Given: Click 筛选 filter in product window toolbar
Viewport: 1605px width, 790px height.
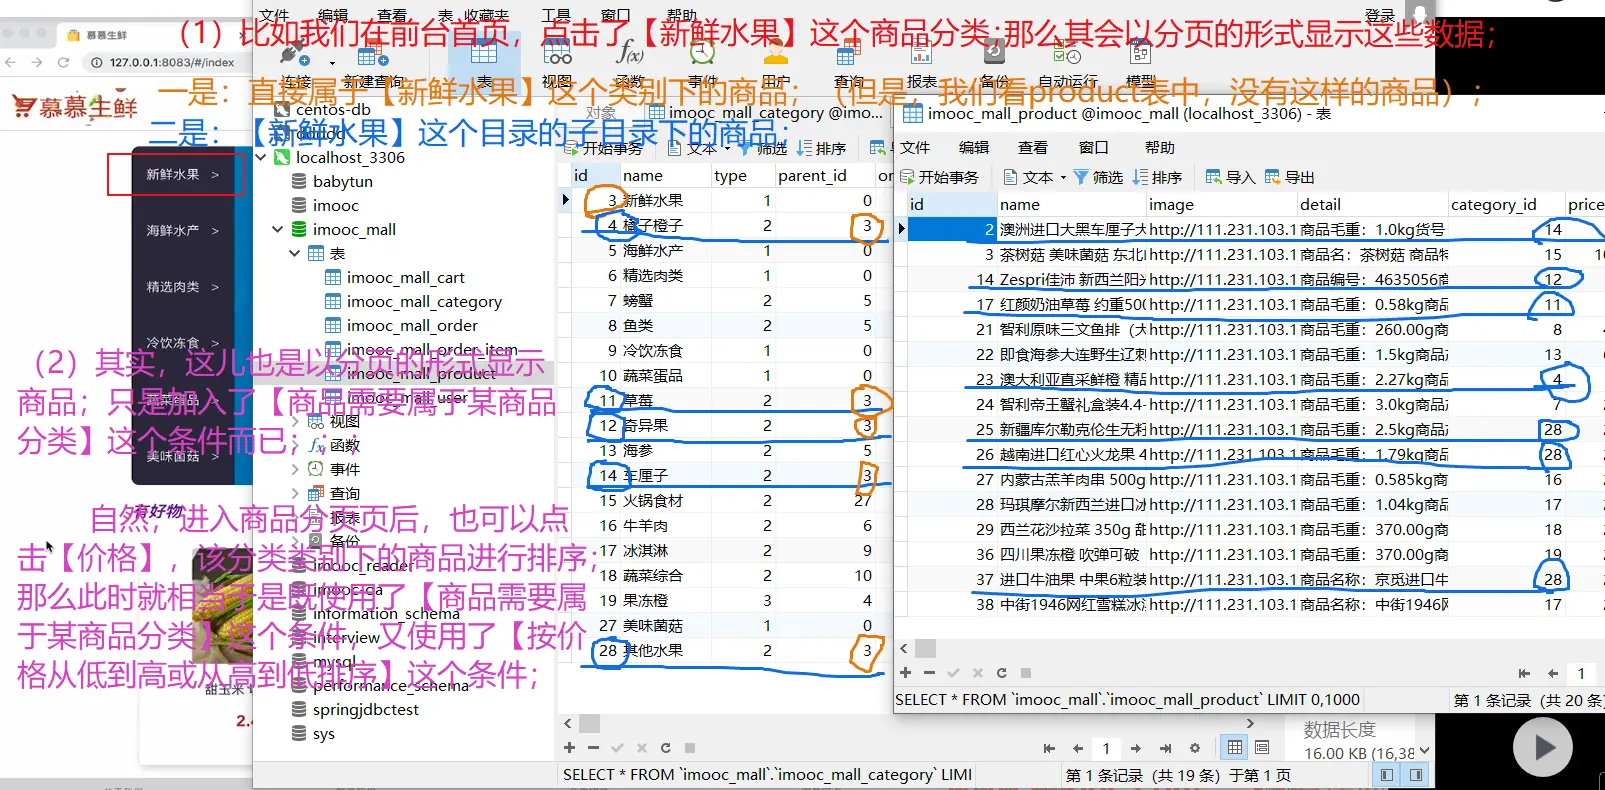Looking at the screenshot, I should click(x=1098, y=177).
